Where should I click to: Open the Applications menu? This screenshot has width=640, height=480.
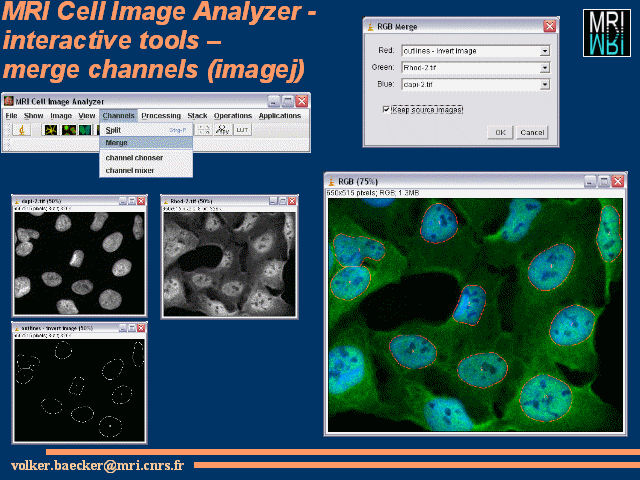pyautogui.click(x=280, y=116)
